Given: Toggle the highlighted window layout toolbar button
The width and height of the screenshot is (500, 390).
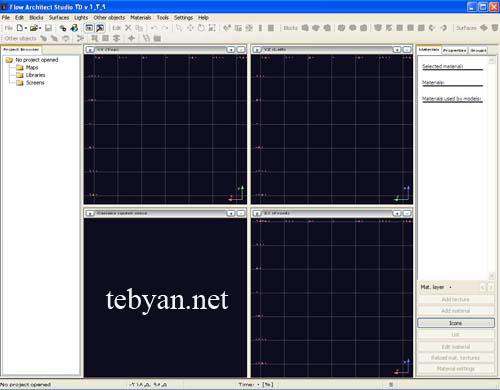Looking at the screenshot, I should pos(89,28).
